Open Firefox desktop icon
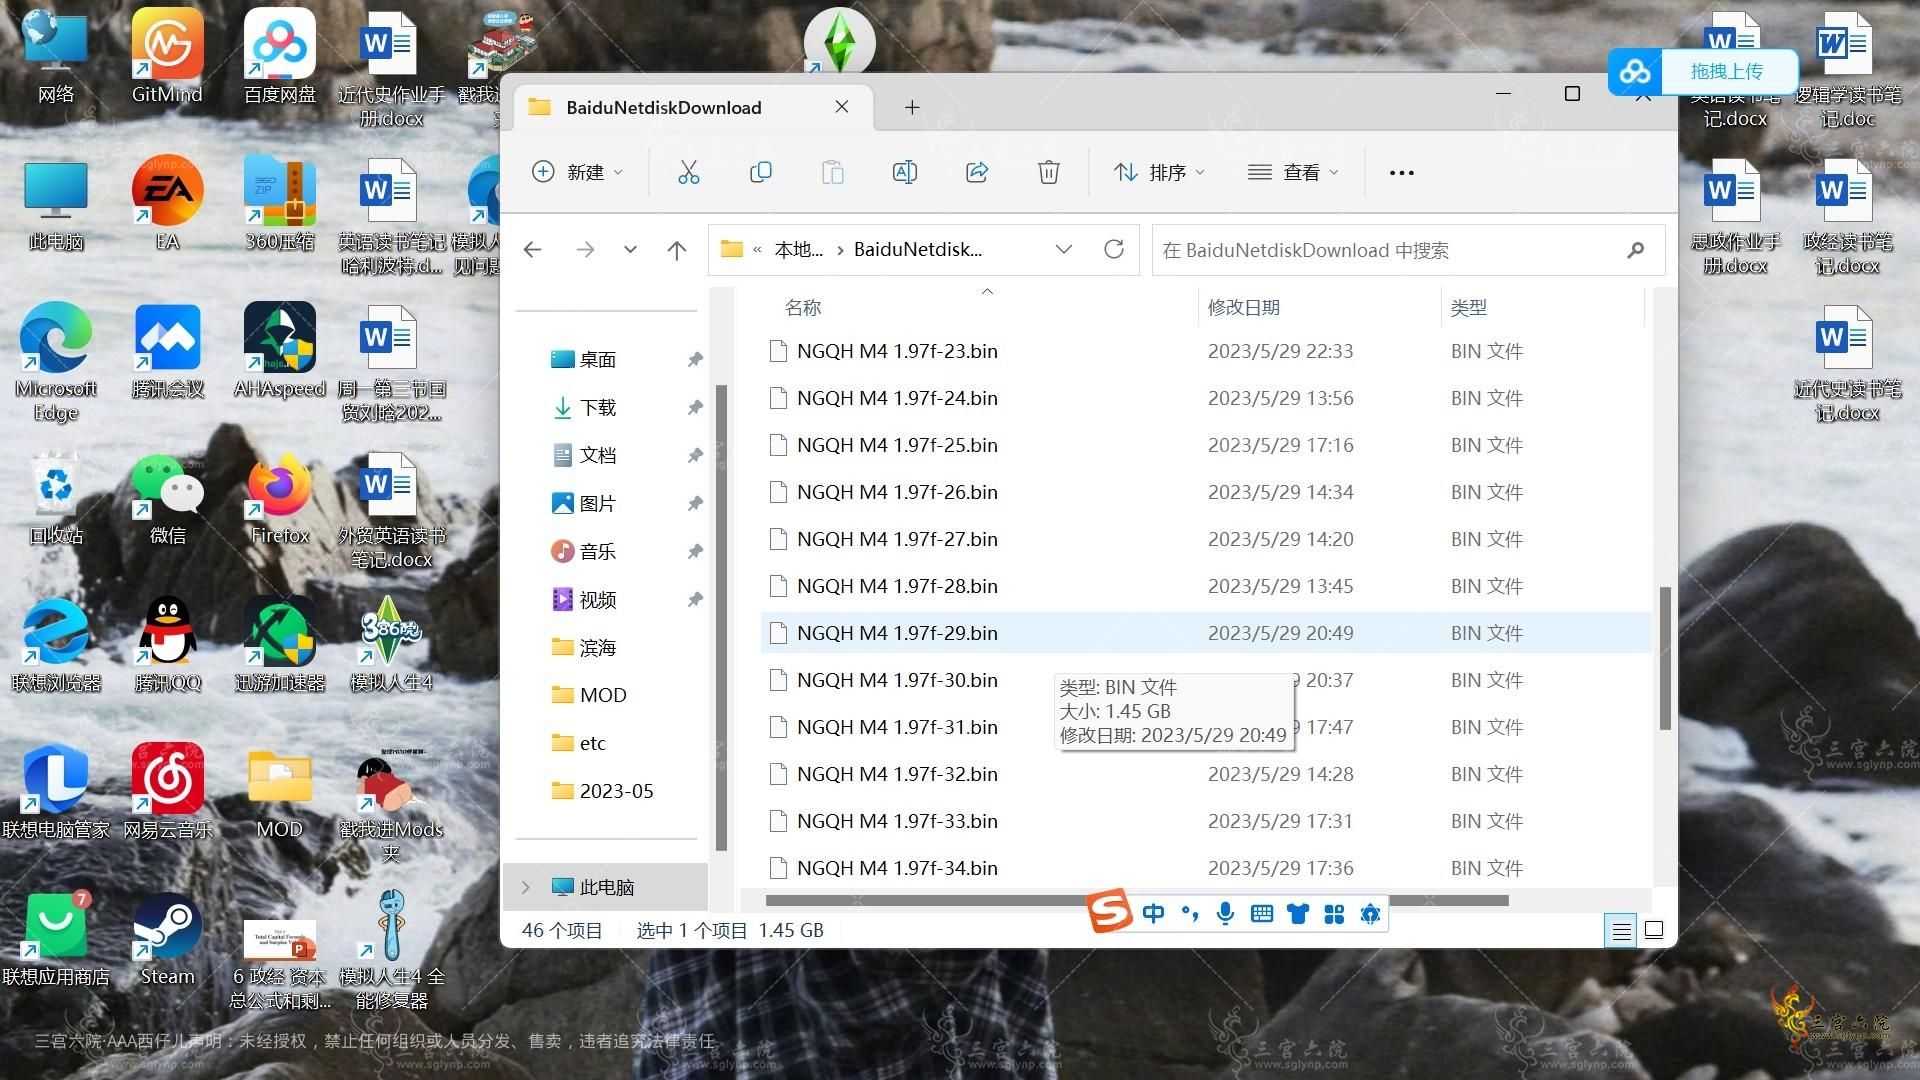The image size is (1920, 1080). [279, 498]
